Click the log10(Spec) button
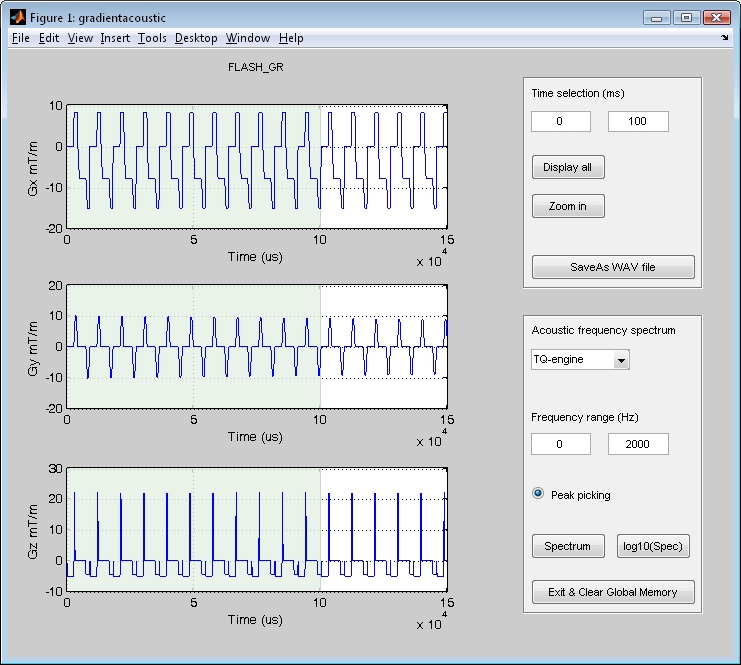The width and height of the screenshot is (741, 665). [x=653, y=546]
